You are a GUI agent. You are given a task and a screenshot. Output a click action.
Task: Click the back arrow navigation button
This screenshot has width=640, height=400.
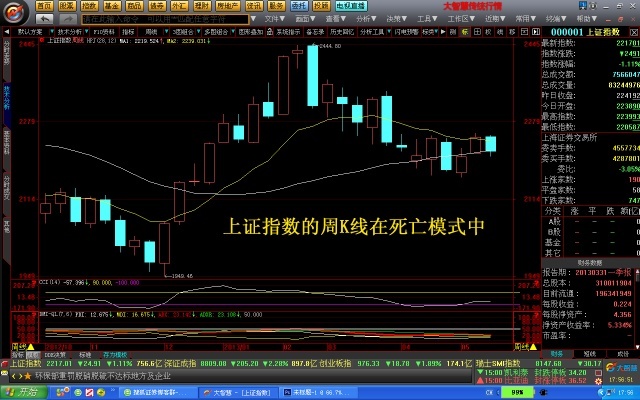point(45,19)
